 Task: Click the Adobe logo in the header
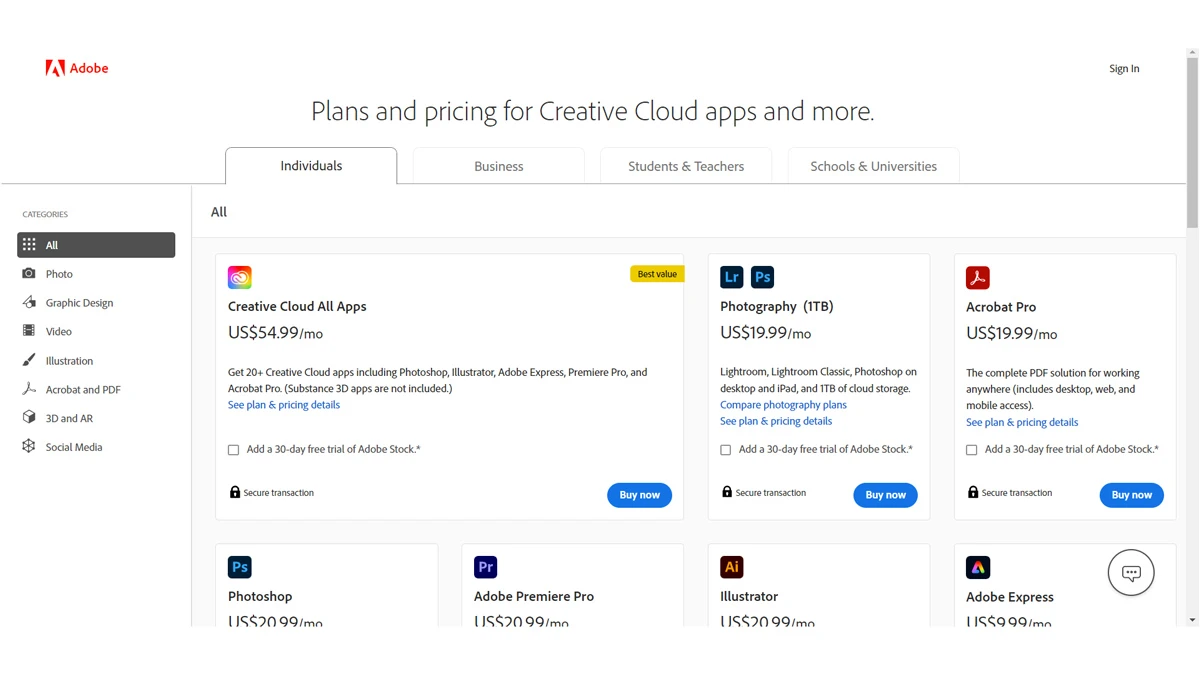pos(76,68)
